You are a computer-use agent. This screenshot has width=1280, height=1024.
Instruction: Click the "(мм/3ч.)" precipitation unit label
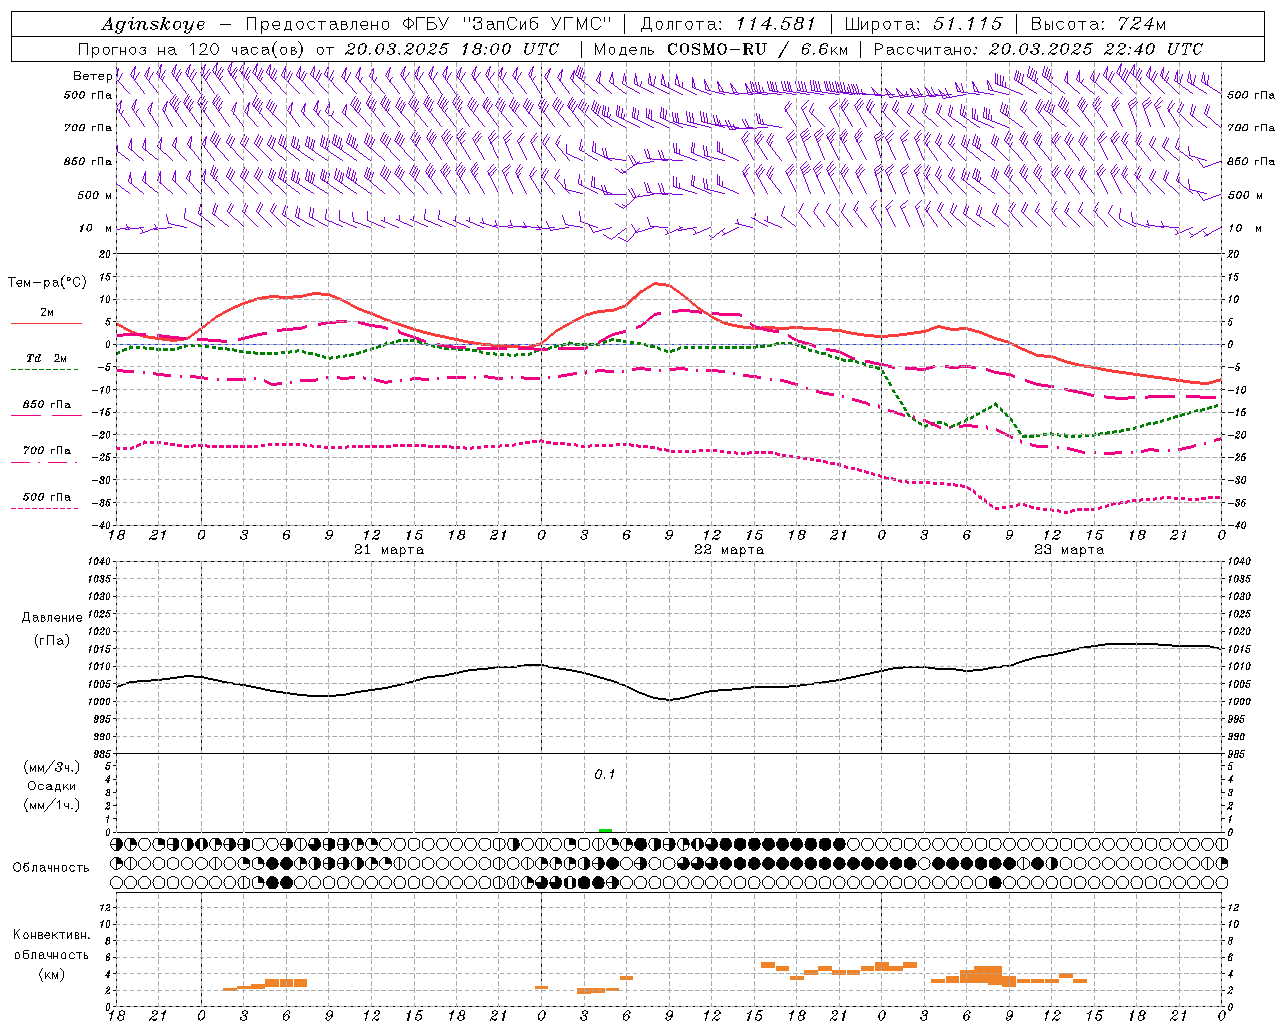[51, 767]
